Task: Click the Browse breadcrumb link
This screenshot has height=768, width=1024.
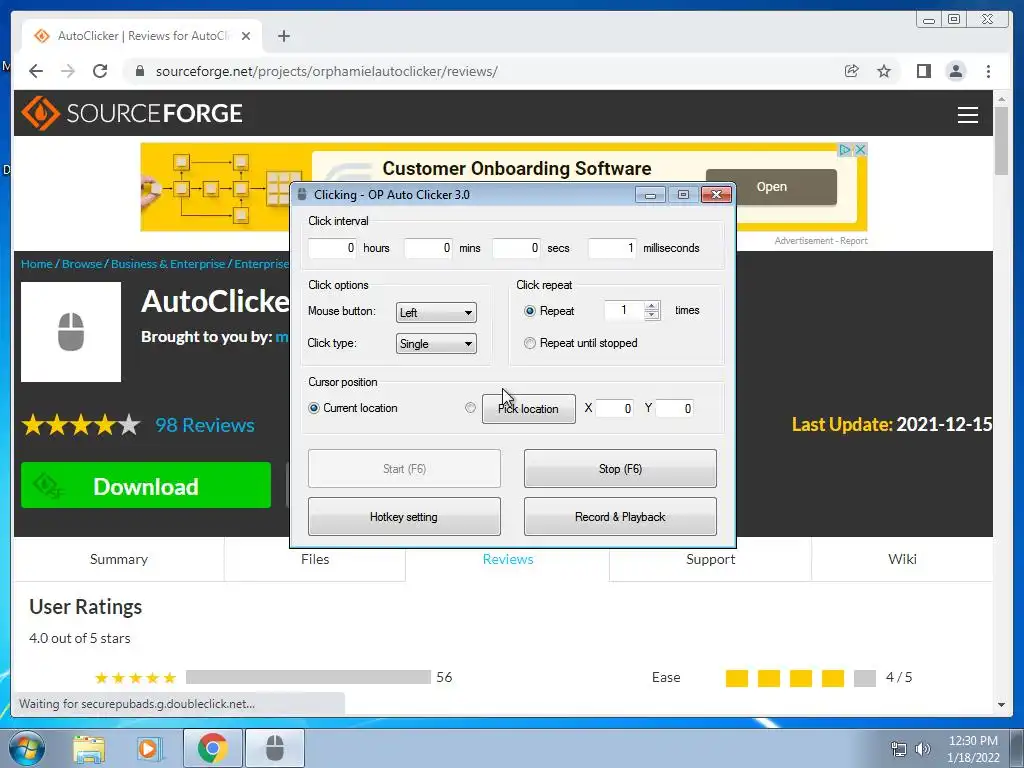Action: click(x=82, y=264)
